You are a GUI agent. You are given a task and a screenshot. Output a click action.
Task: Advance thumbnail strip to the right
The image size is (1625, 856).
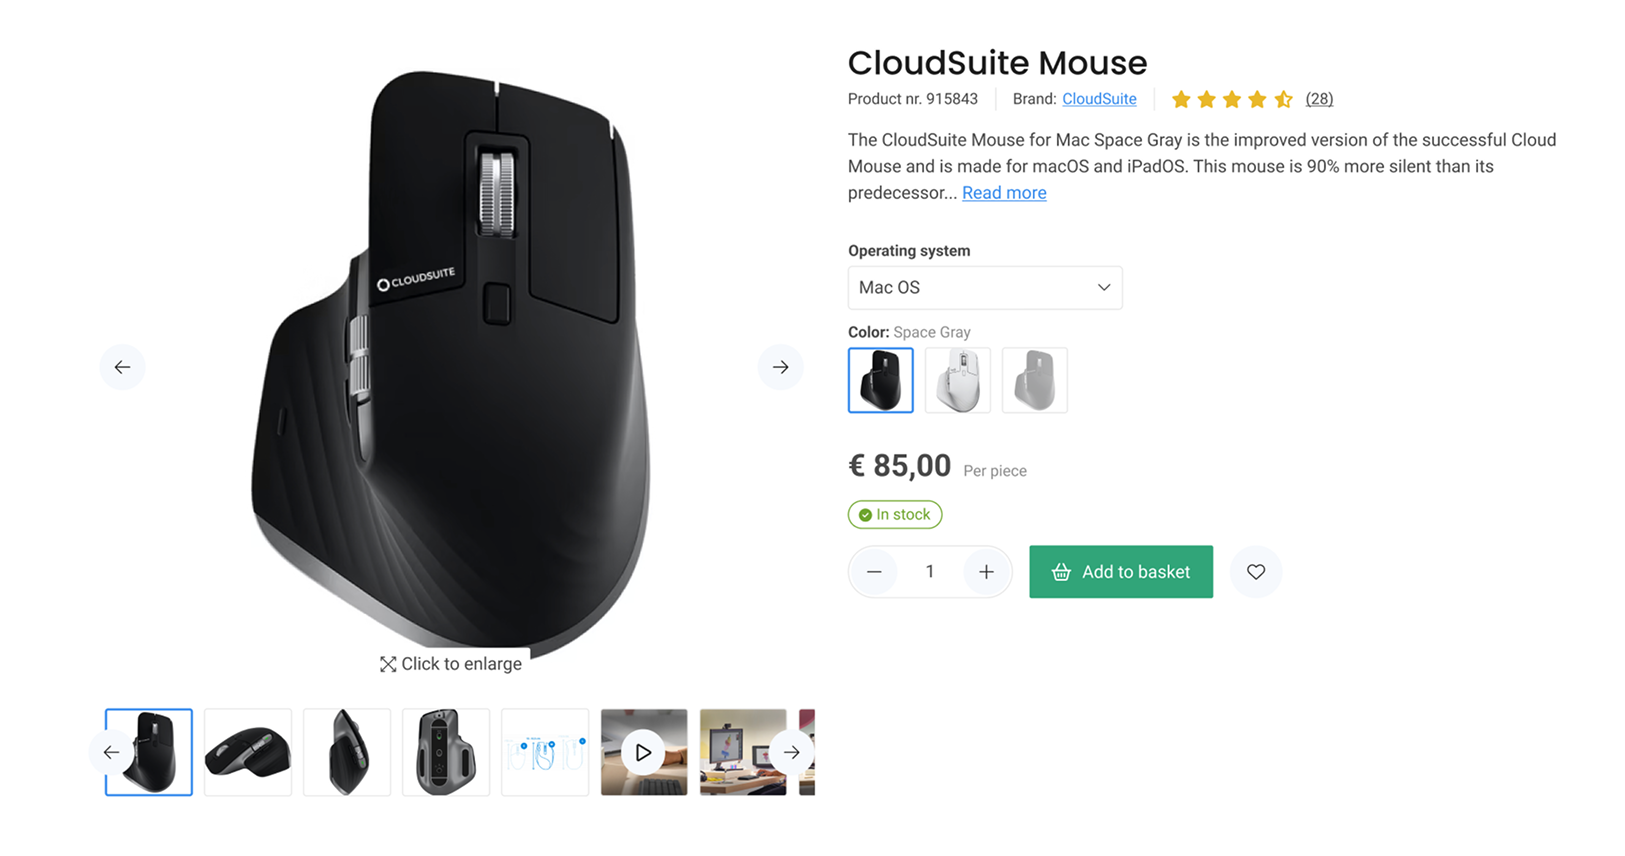coord(792,752)
